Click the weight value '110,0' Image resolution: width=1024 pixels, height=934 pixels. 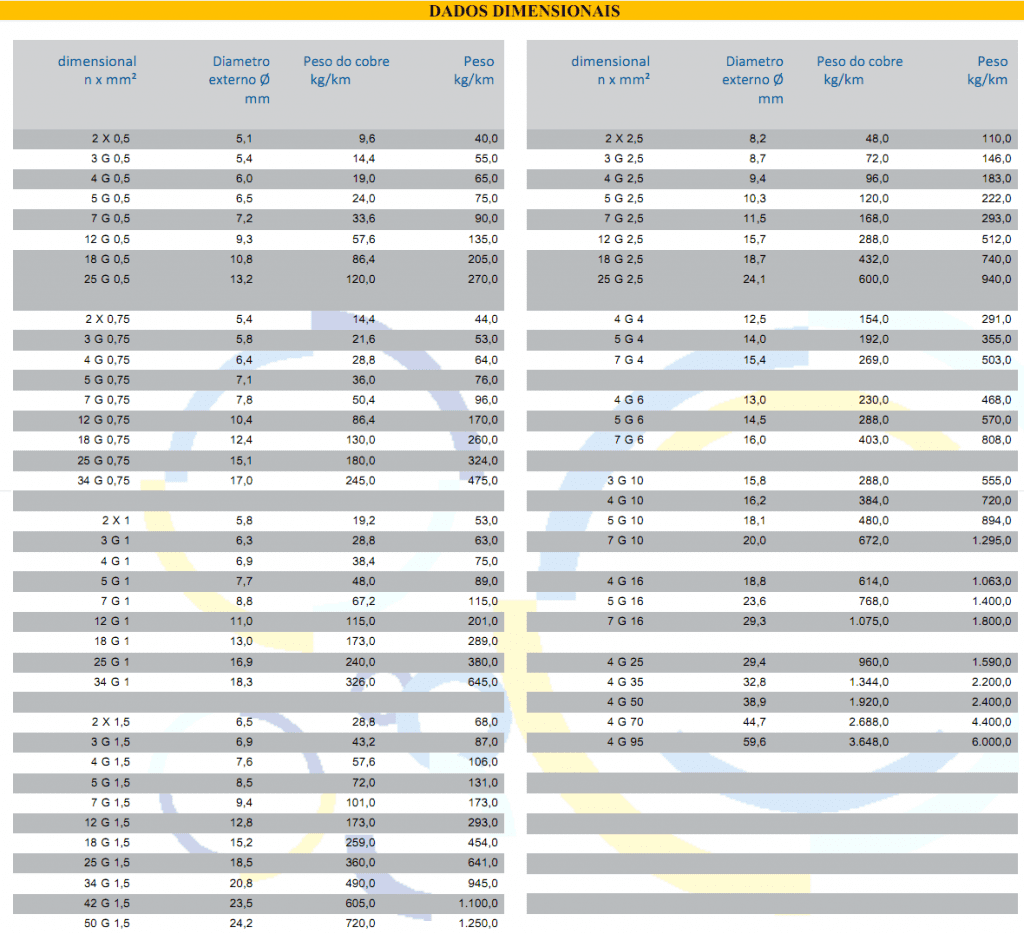pos(996,138)
